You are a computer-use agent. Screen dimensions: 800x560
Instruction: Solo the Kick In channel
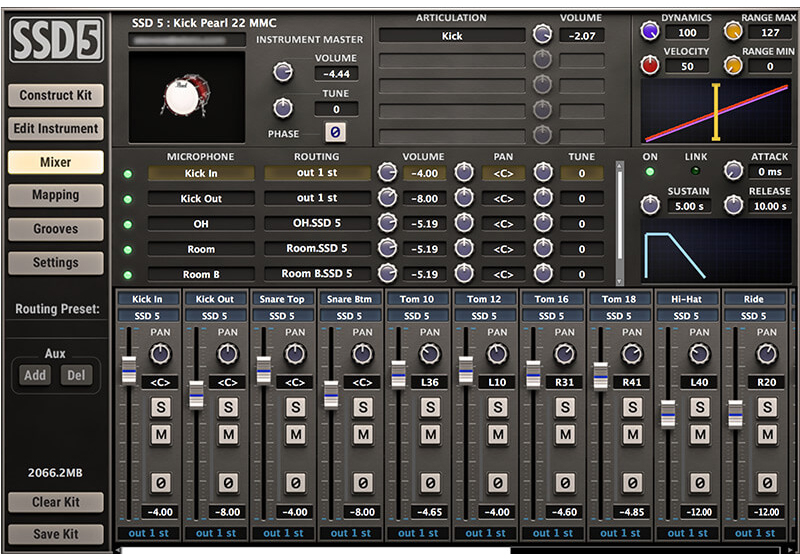pos(161,407)
